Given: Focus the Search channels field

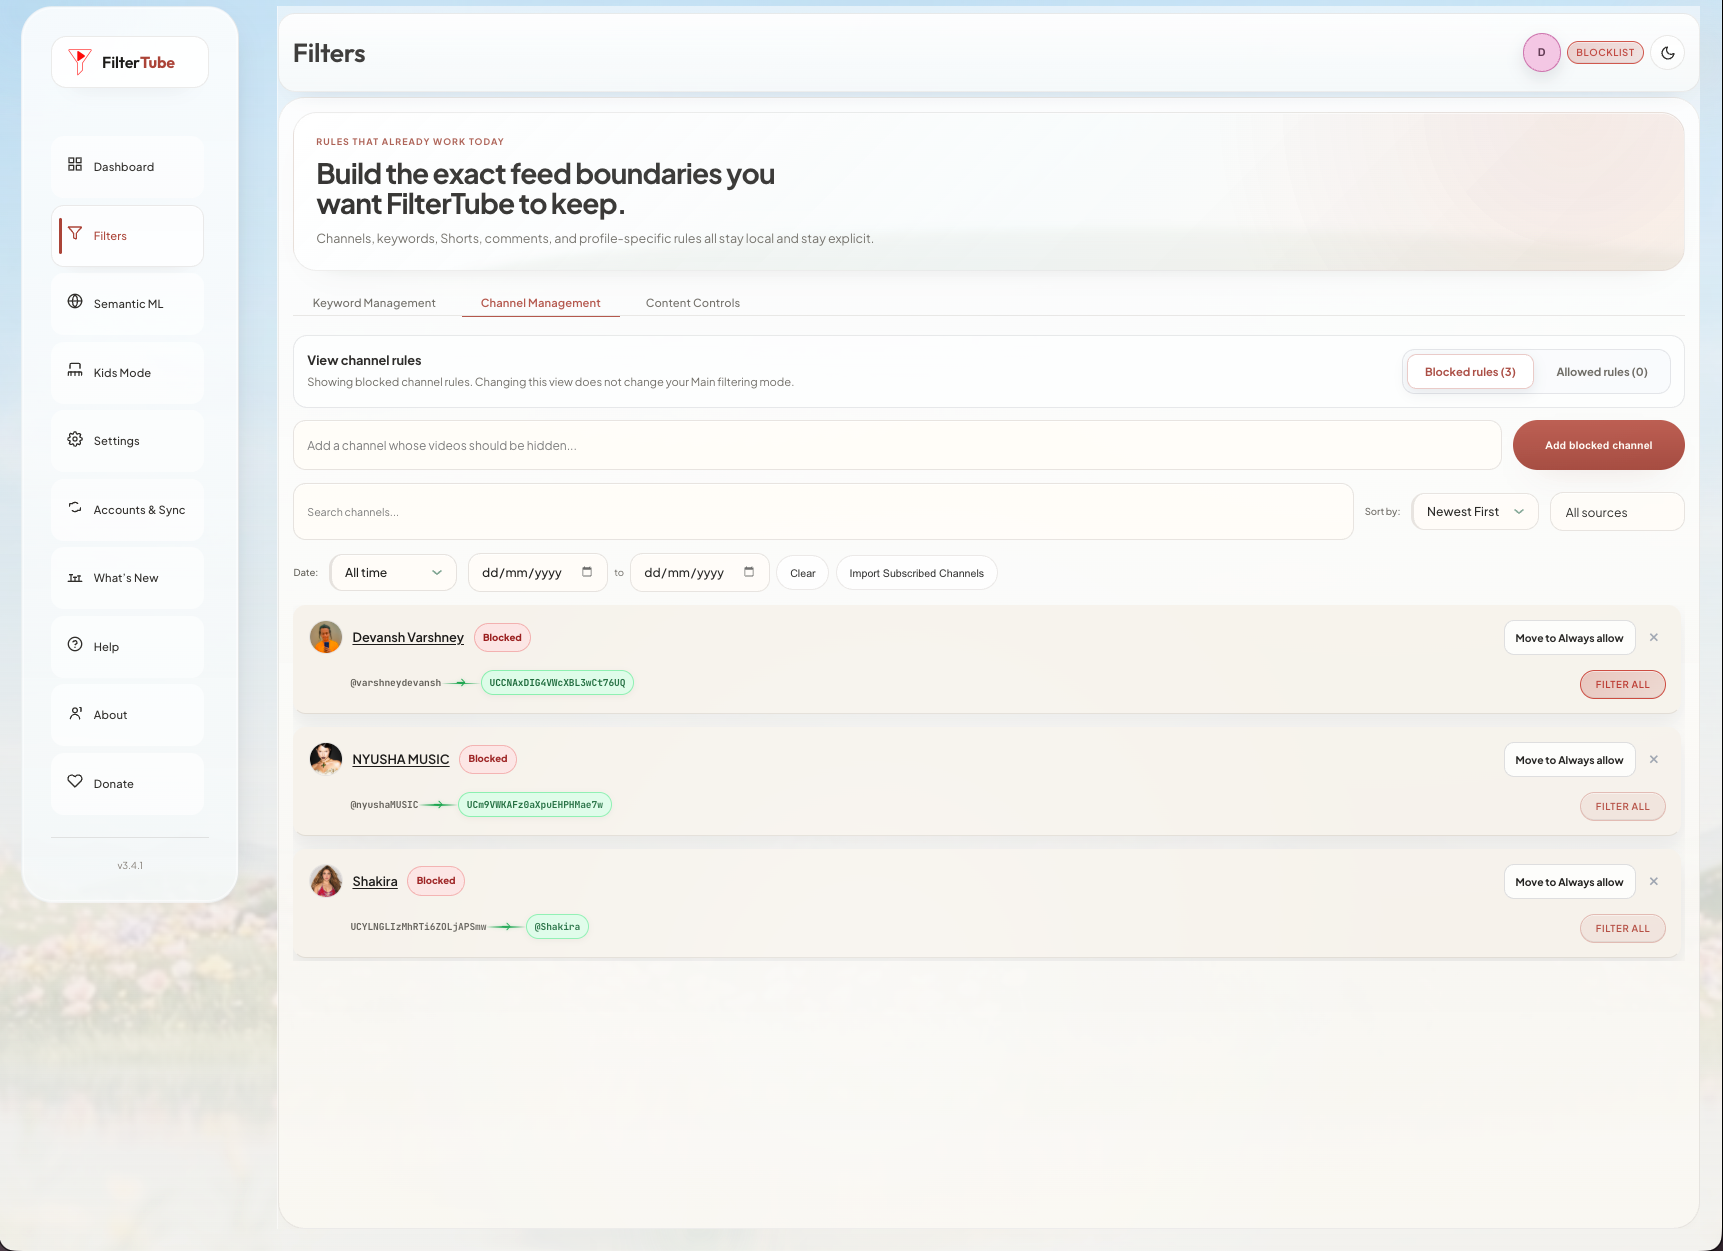Looking at the screenshot, I should tap(823, 512).
